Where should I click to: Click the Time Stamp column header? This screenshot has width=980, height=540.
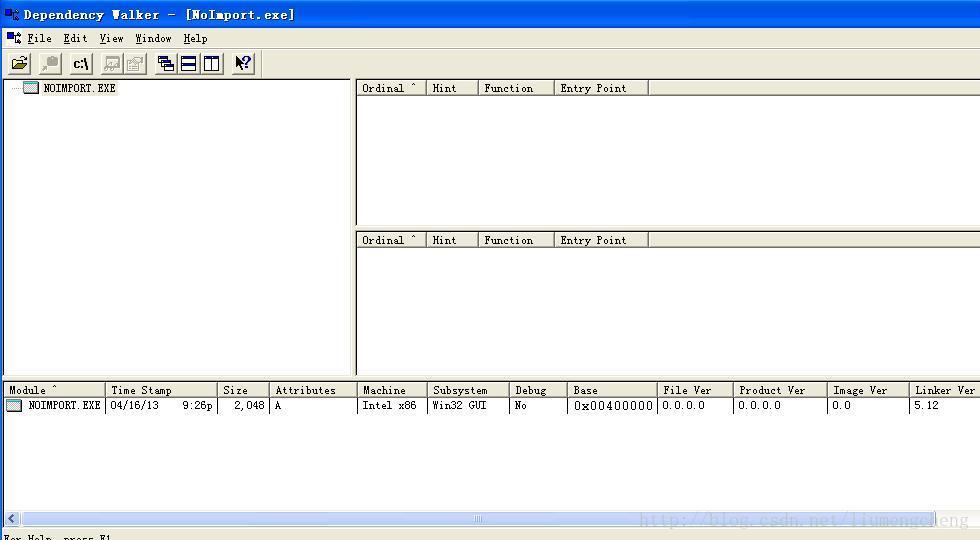[161, 390]
